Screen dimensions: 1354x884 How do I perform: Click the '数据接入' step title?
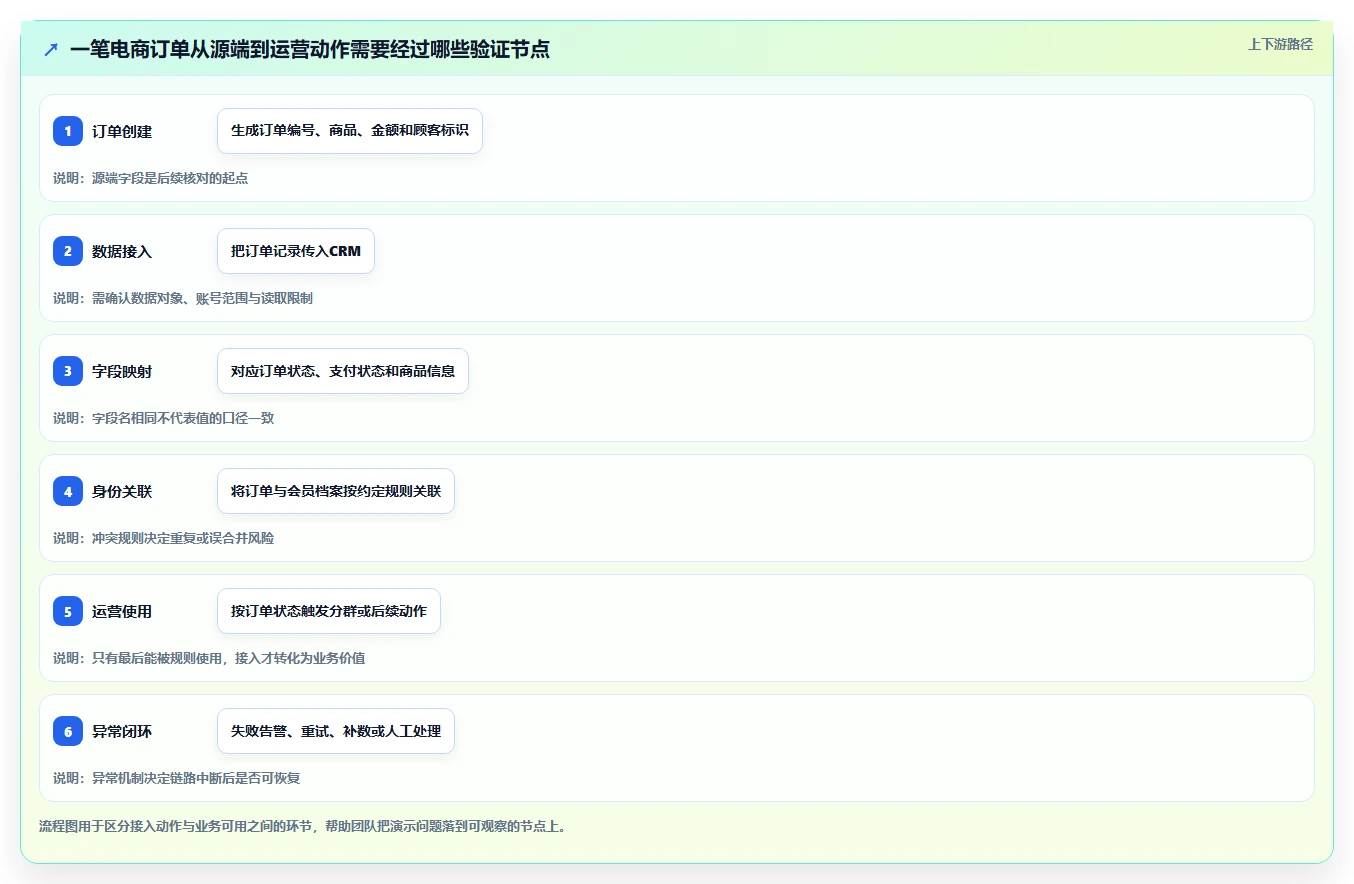[122, 251]
